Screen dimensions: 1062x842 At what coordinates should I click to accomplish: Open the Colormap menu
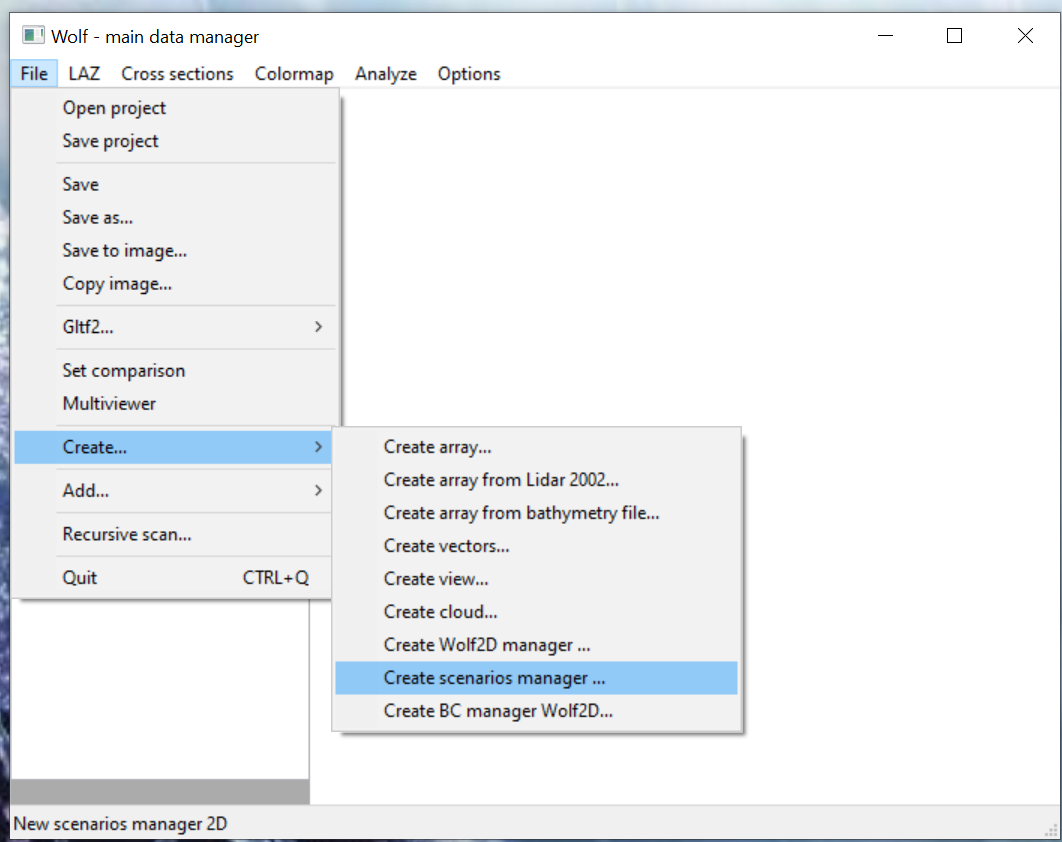tap(294, 74)
